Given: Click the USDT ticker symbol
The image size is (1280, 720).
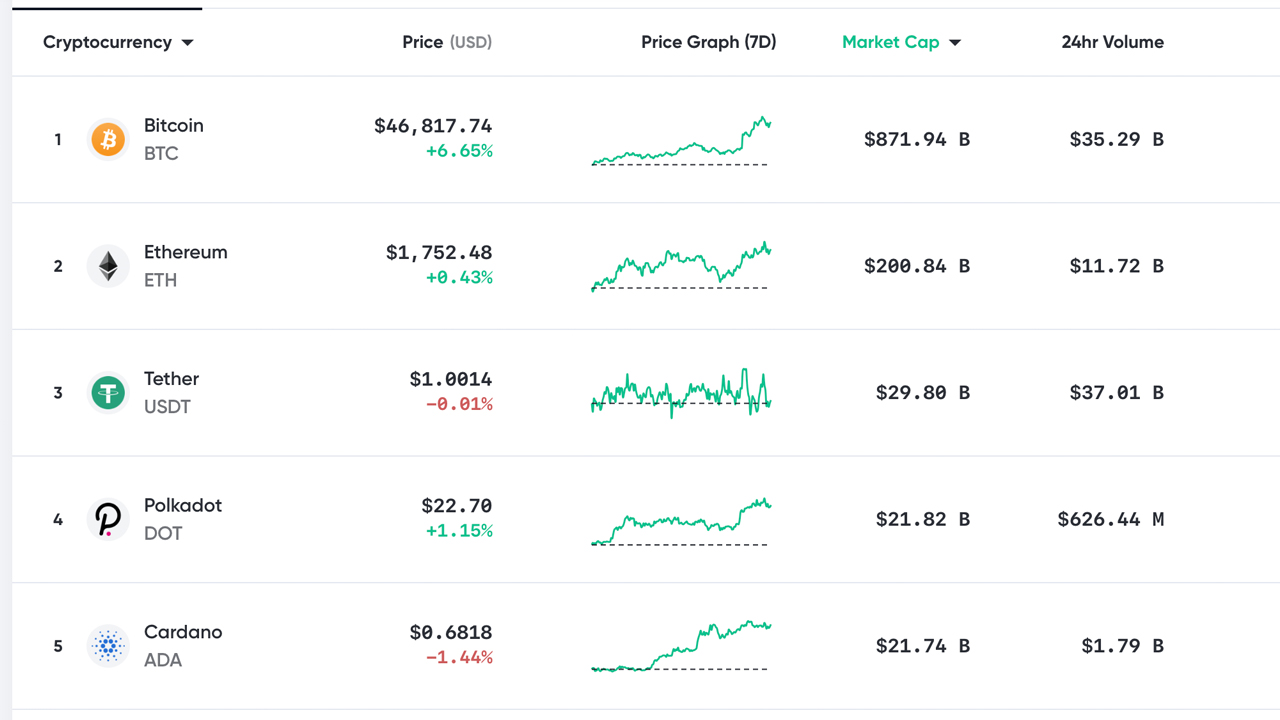Looking at the screenshot, I should [x=167, y=407].
